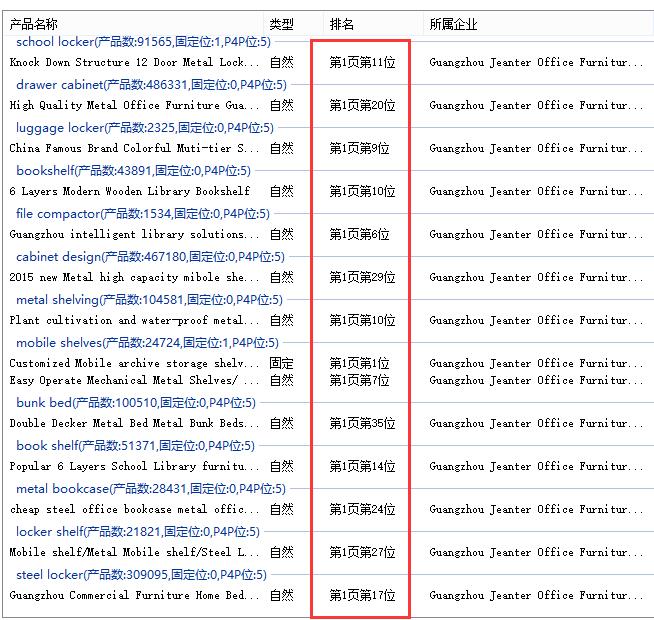Click product Guangzhou Commercial Furniture Home Bed

pos(134,595)
